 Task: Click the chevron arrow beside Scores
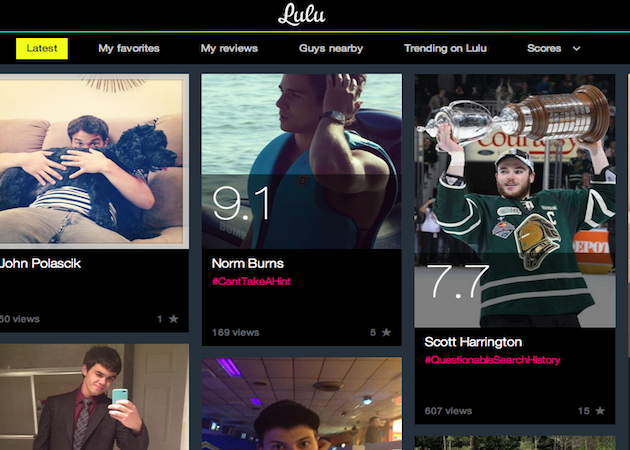(577, 49)
